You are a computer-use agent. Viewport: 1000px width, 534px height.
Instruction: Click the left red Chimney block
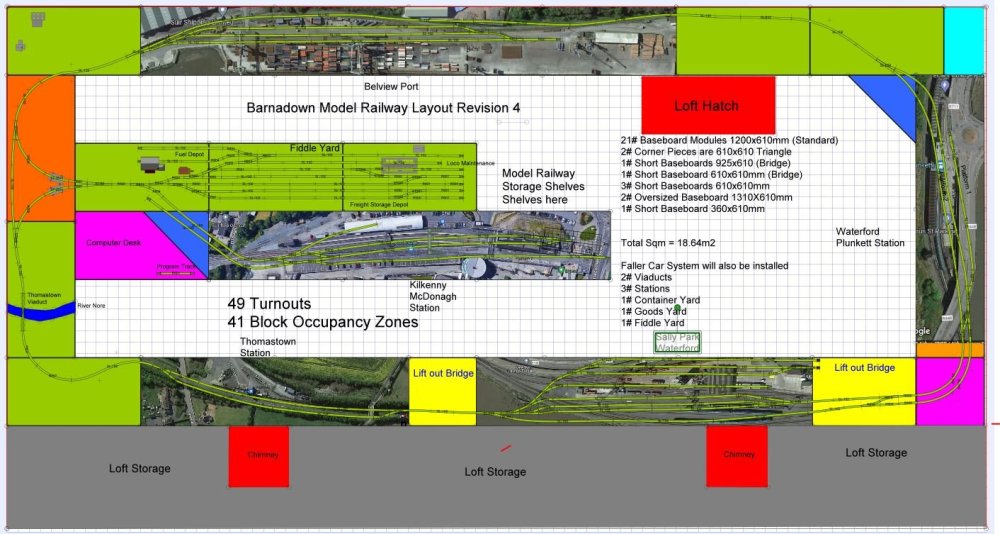pos(258,456)
